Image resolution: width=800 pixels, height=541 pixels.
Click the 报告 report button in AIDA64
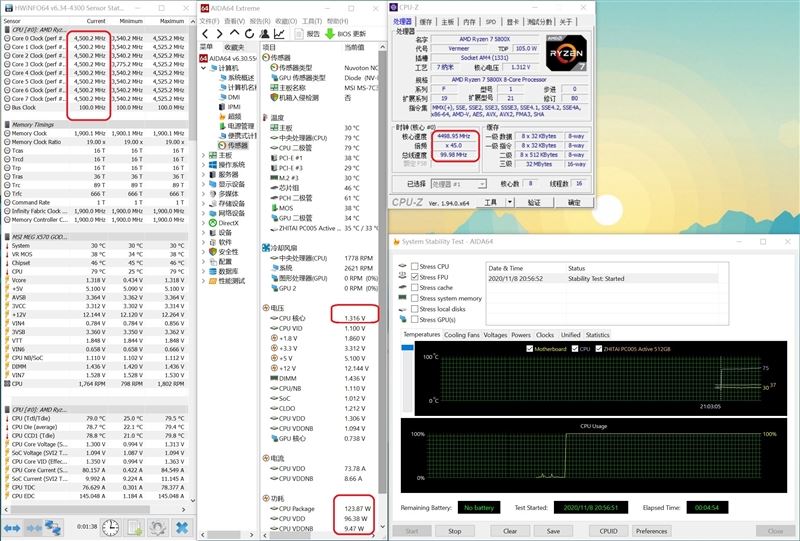click(307, 34)
